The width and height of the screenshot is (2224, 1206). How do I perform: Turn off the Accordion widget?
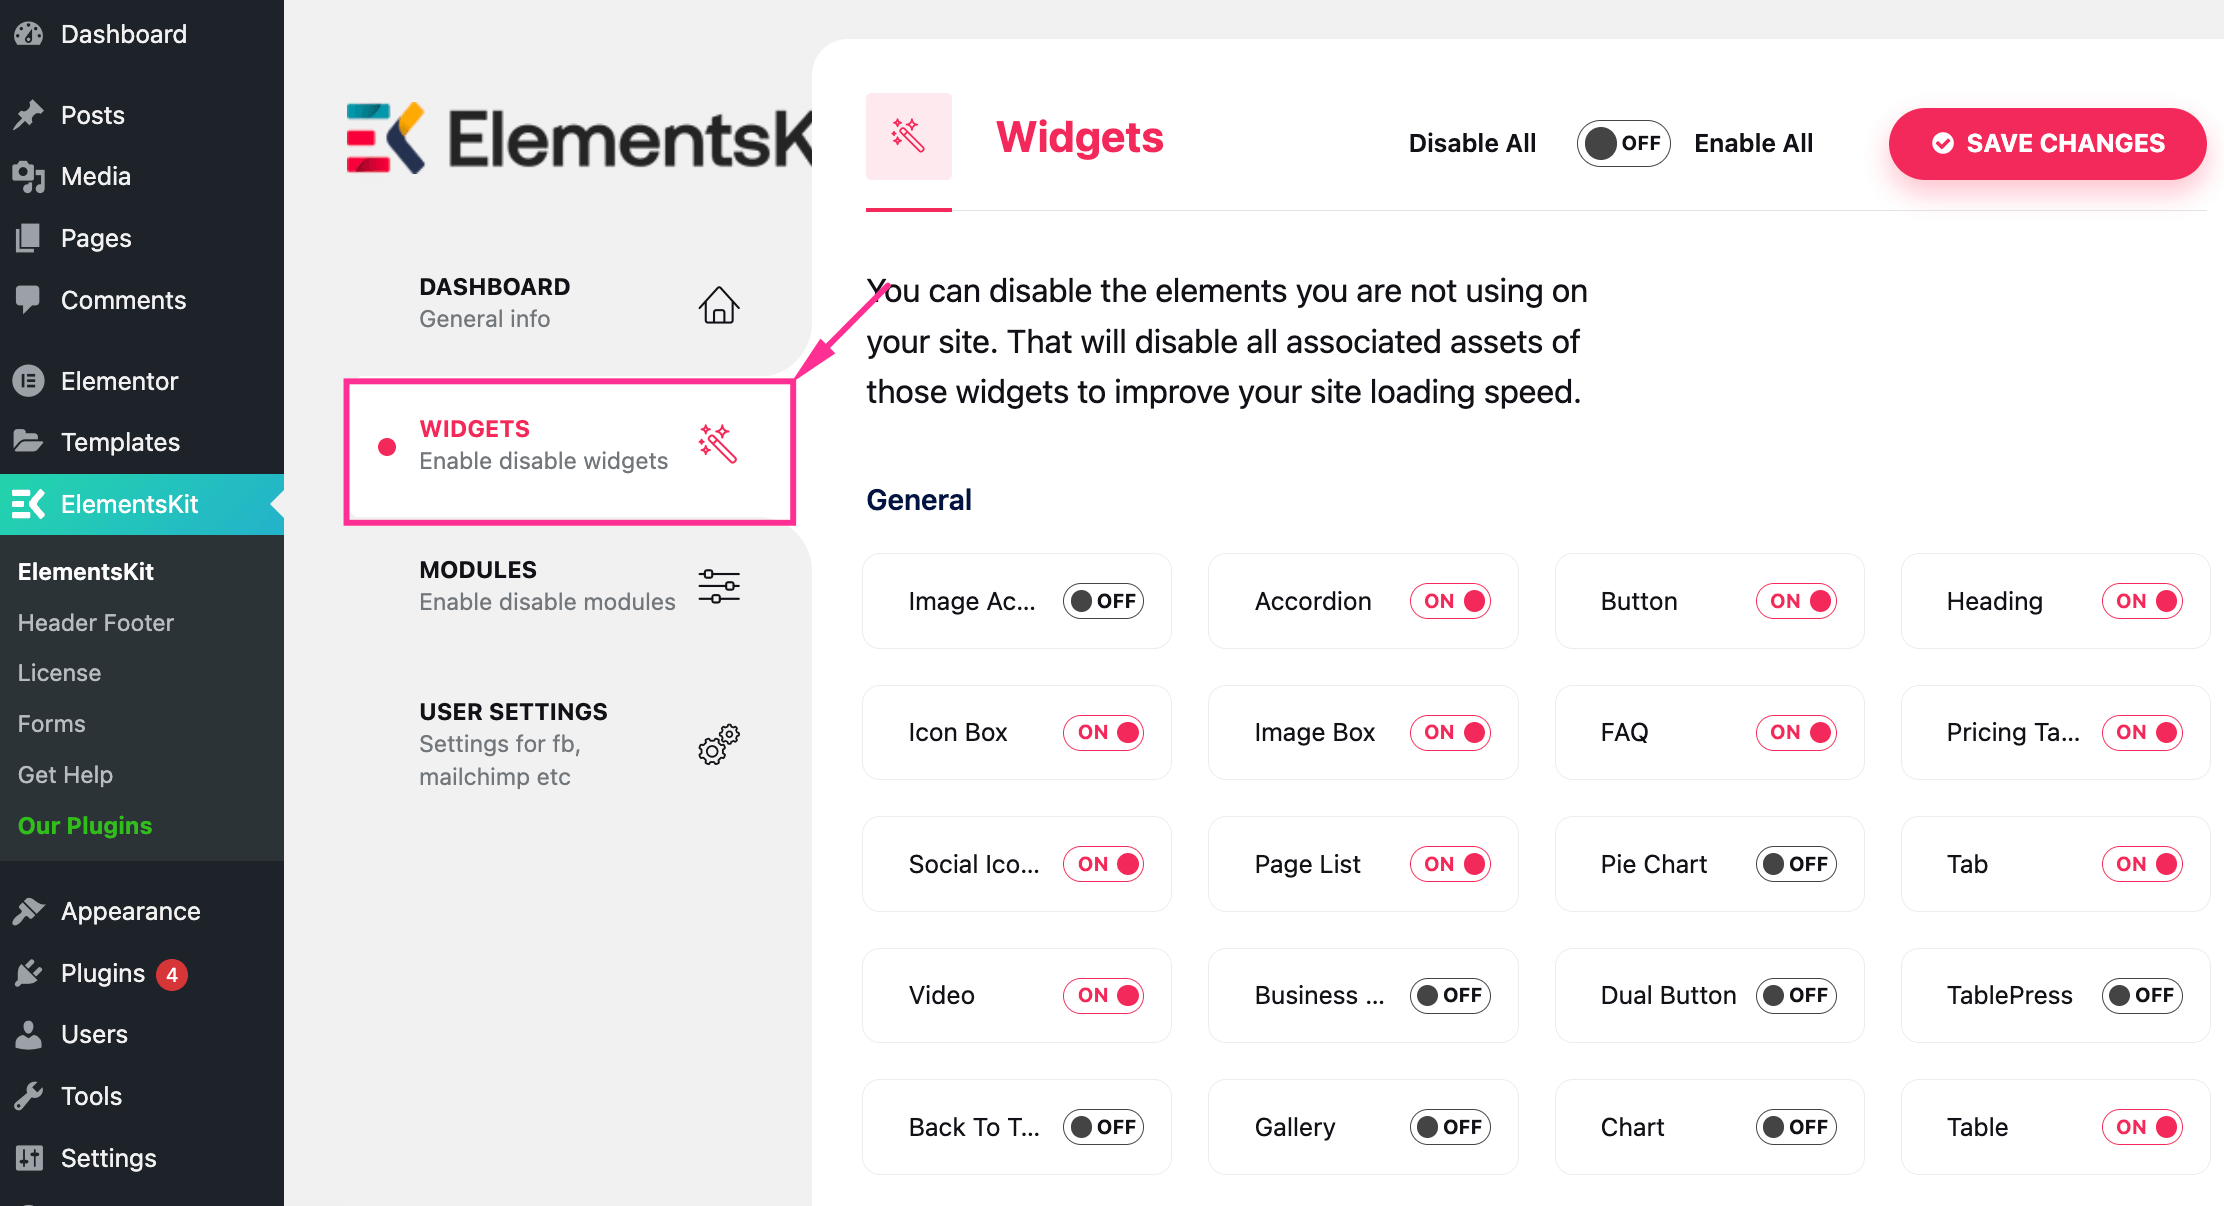1451,601
